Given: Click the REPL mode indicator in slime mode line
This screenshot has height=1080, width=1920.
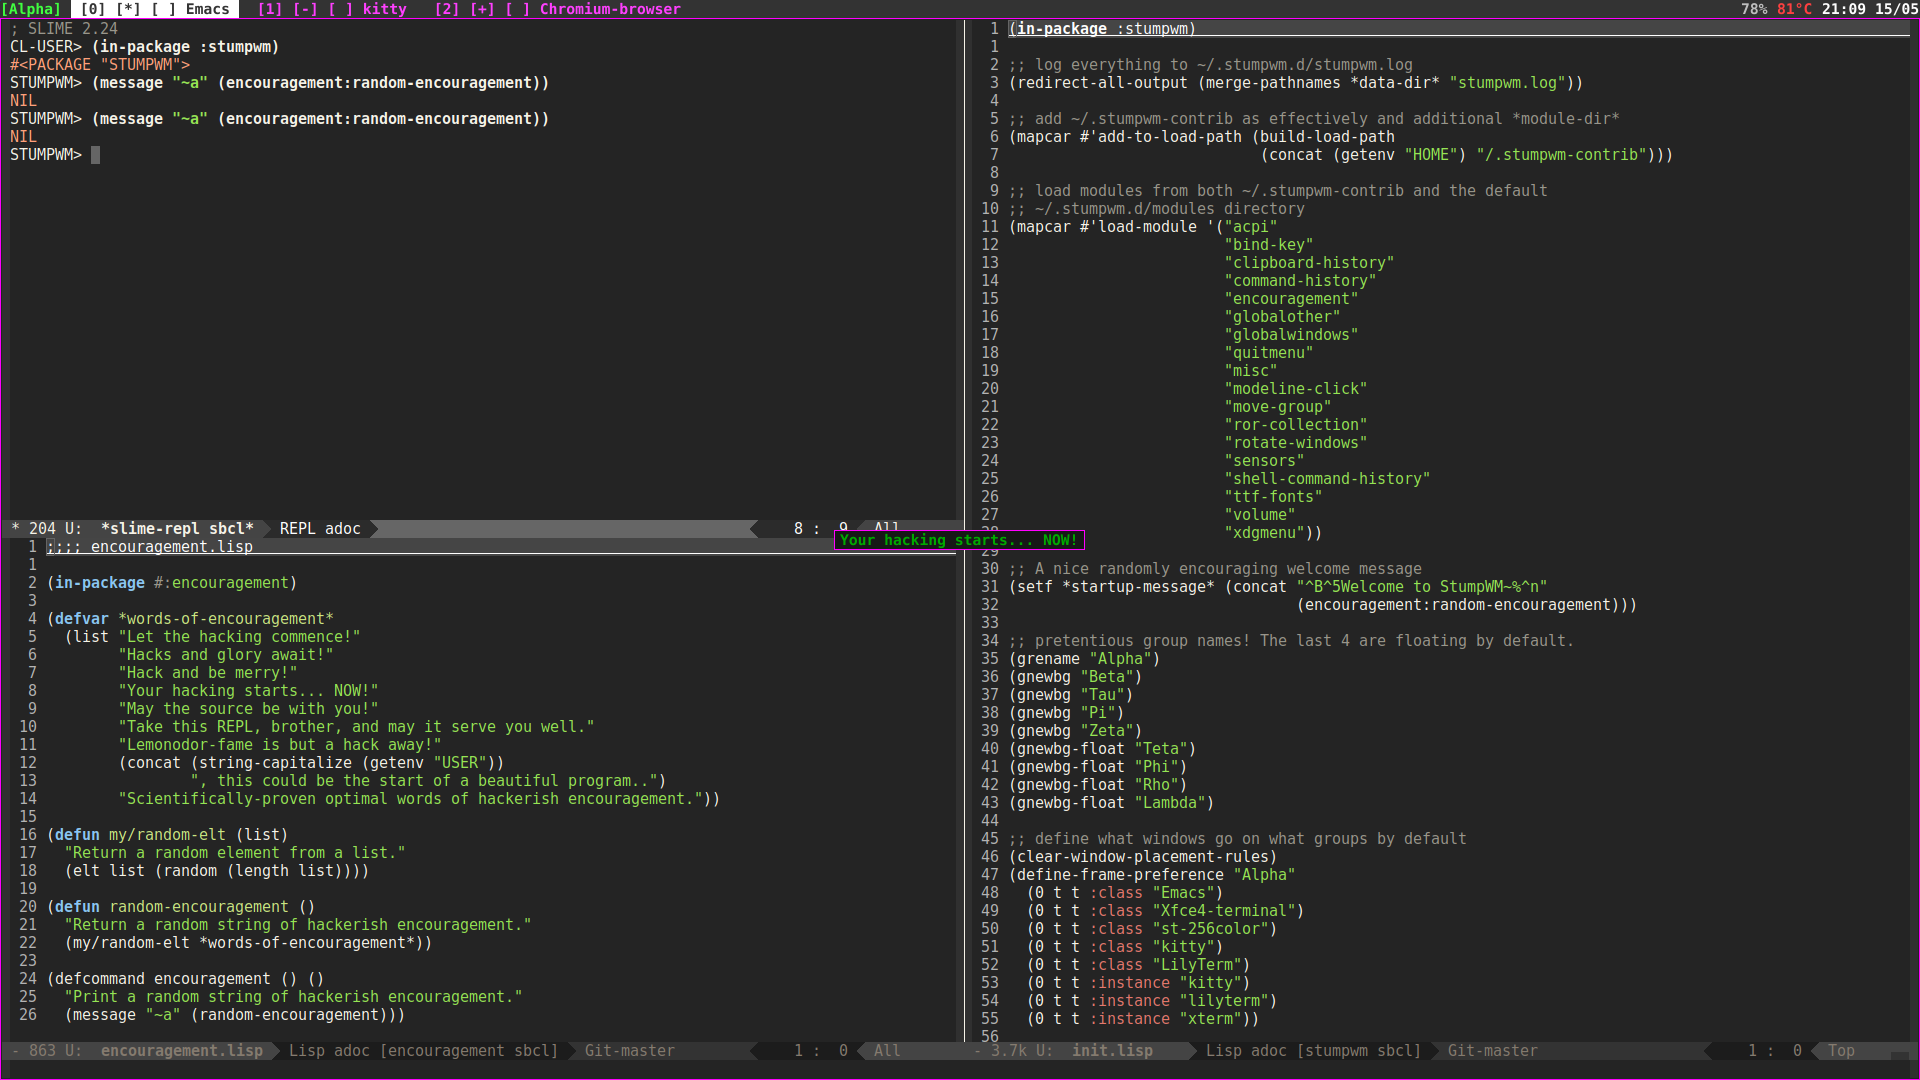Looking at the screenshot, I should pos(297,528).
